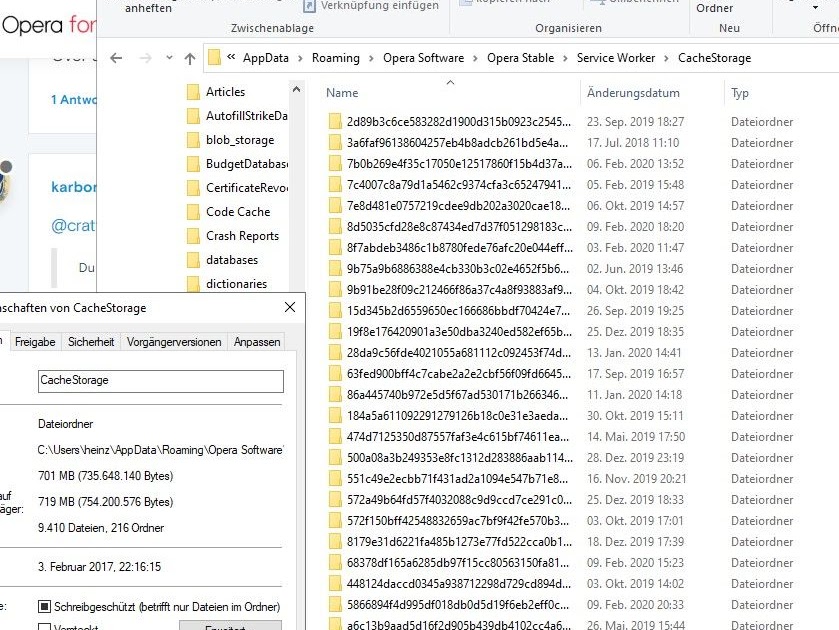Click folder icon of 15d345b2d655 row
This screenshot has width=839, height=630.
coord(335,310)
